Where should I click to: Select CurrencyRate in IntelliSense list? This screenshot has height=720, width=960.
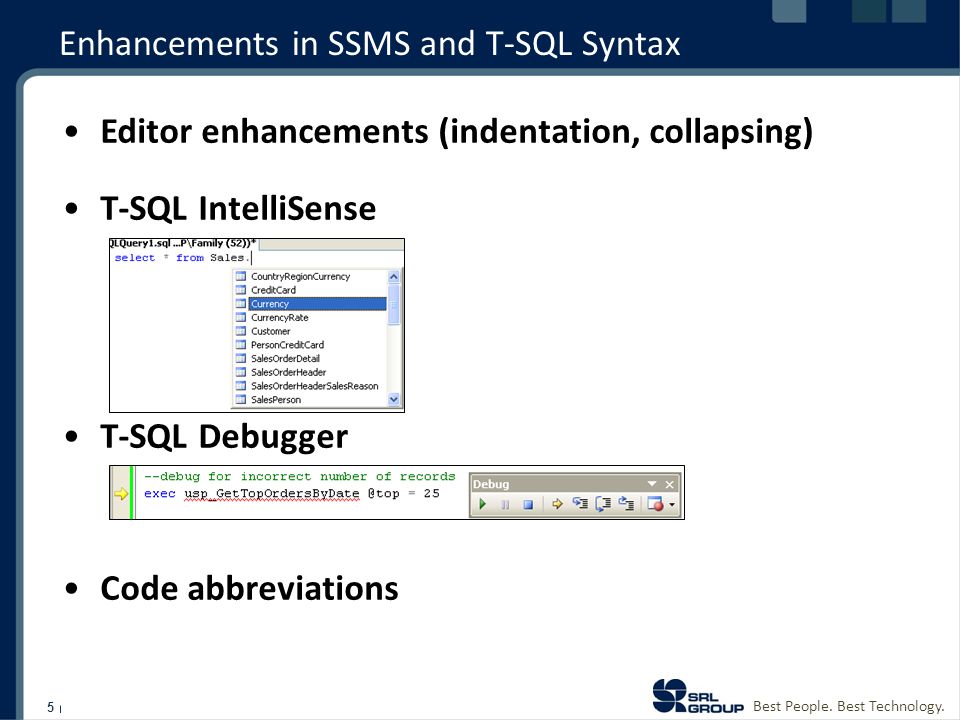pyautogui.click(x=280, y=318)
